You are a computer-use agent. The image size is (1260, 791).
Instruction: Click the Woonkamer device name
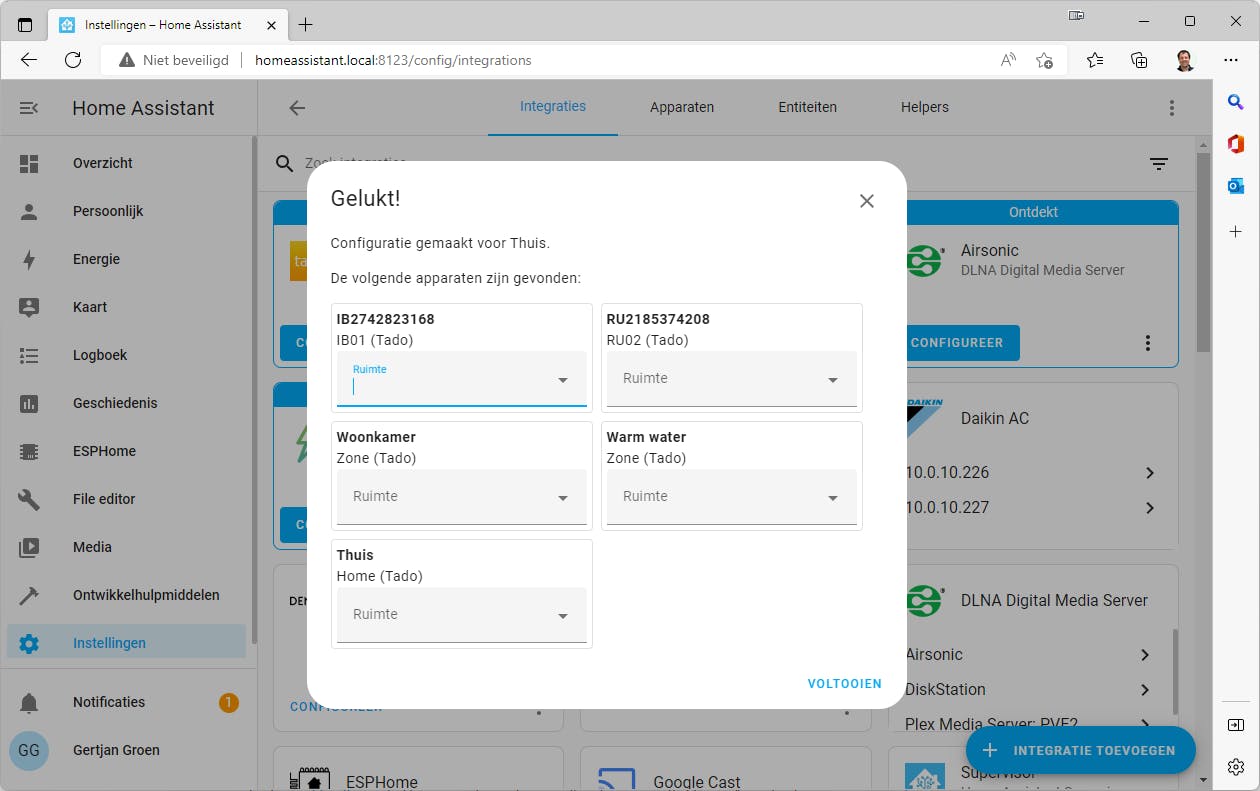coord(376,437)
